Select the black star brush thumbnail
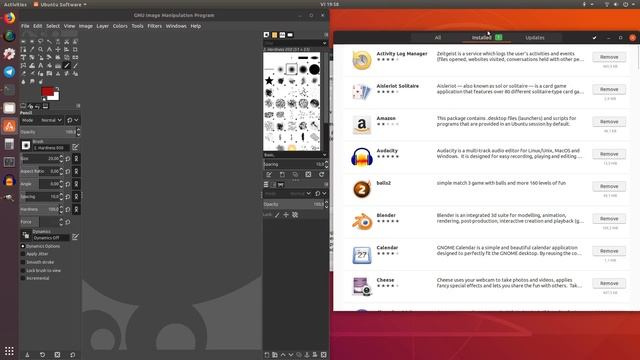Image resolution: width=640 pixels, height=360 pixels. tap(269, 81)
